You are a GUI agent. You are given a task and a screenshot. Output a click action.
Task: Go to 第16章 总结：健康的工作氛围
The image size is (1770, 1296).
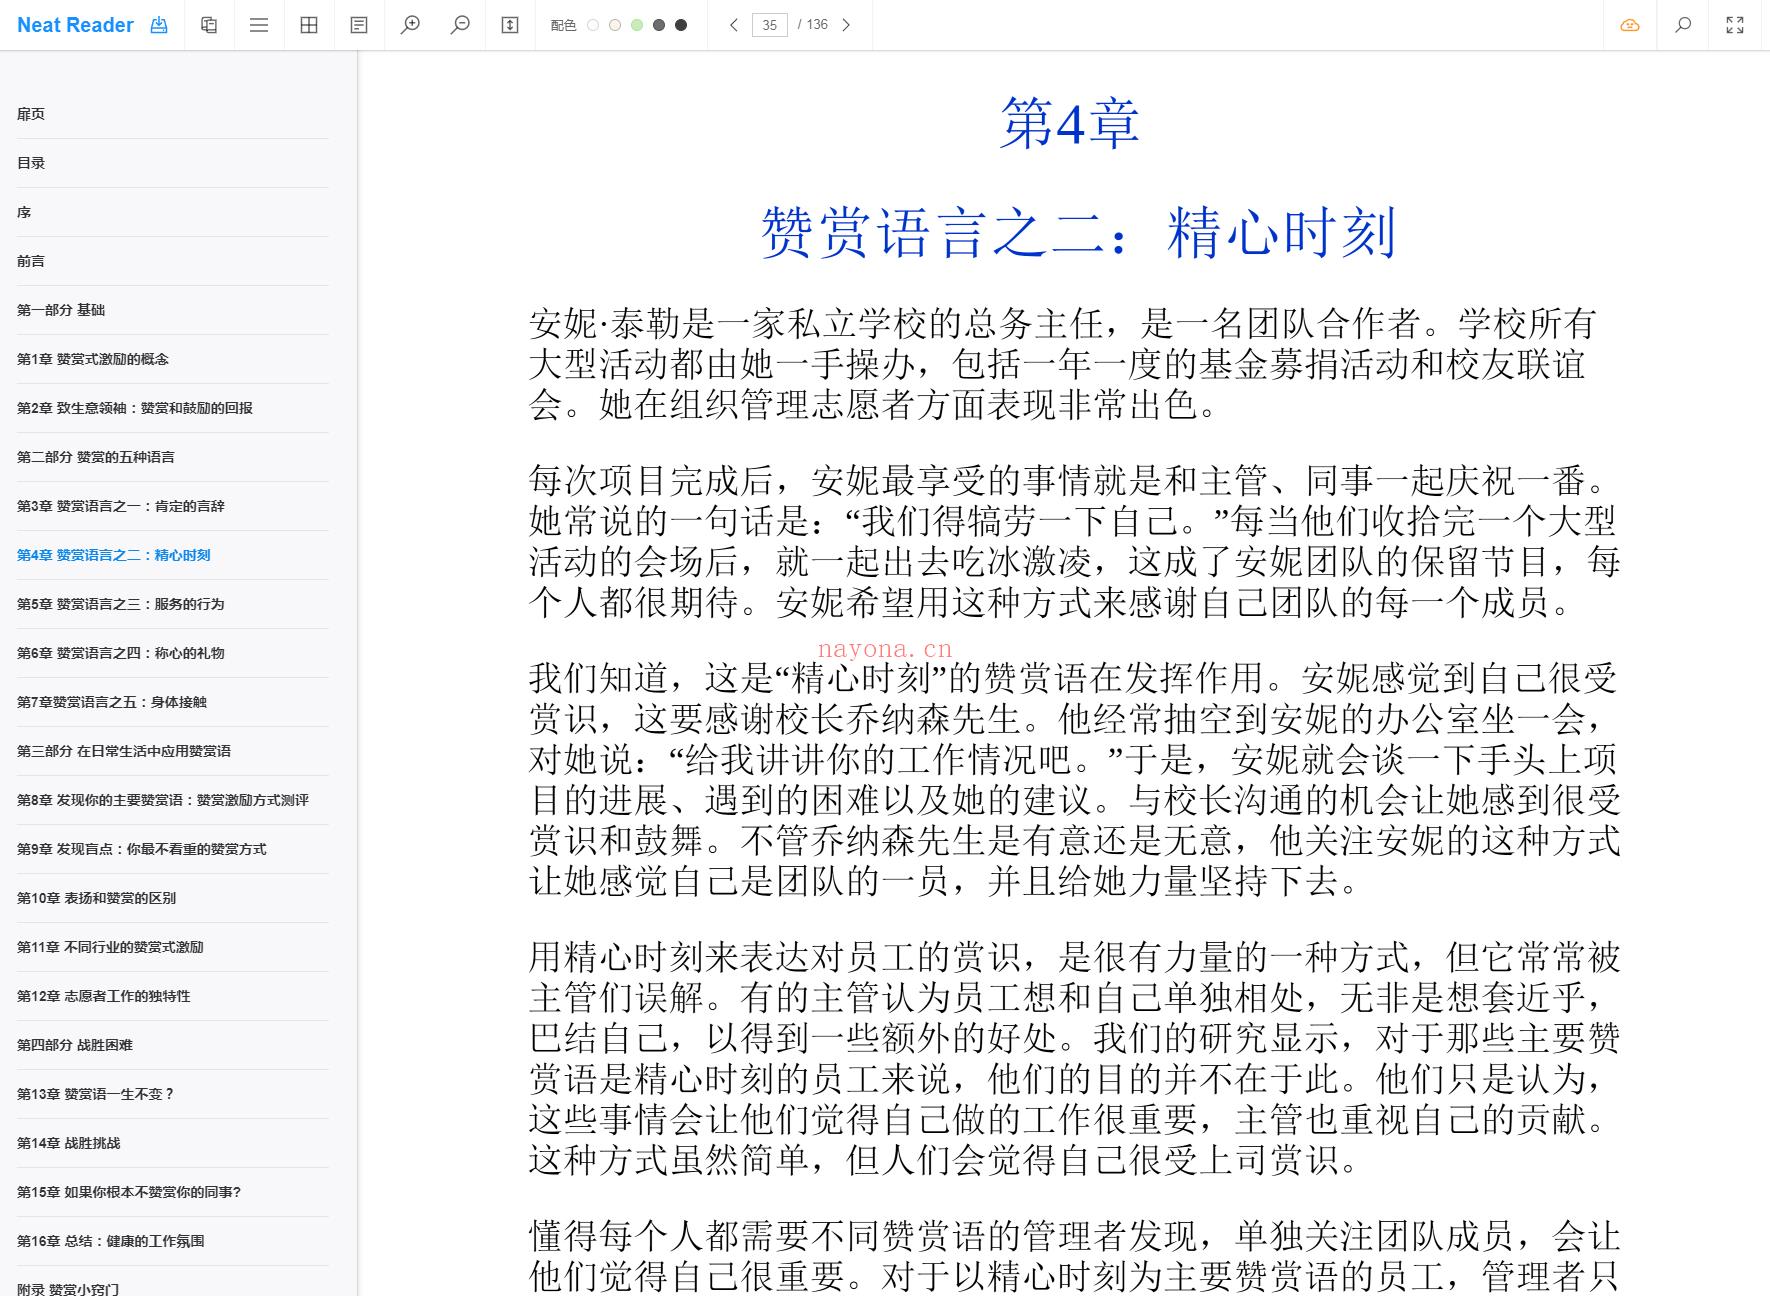tap(111, 1241)
